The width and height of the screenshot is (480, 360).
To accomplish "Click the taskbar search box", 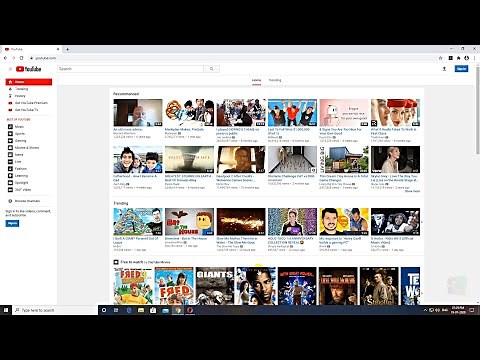I will tap(55, 310).
